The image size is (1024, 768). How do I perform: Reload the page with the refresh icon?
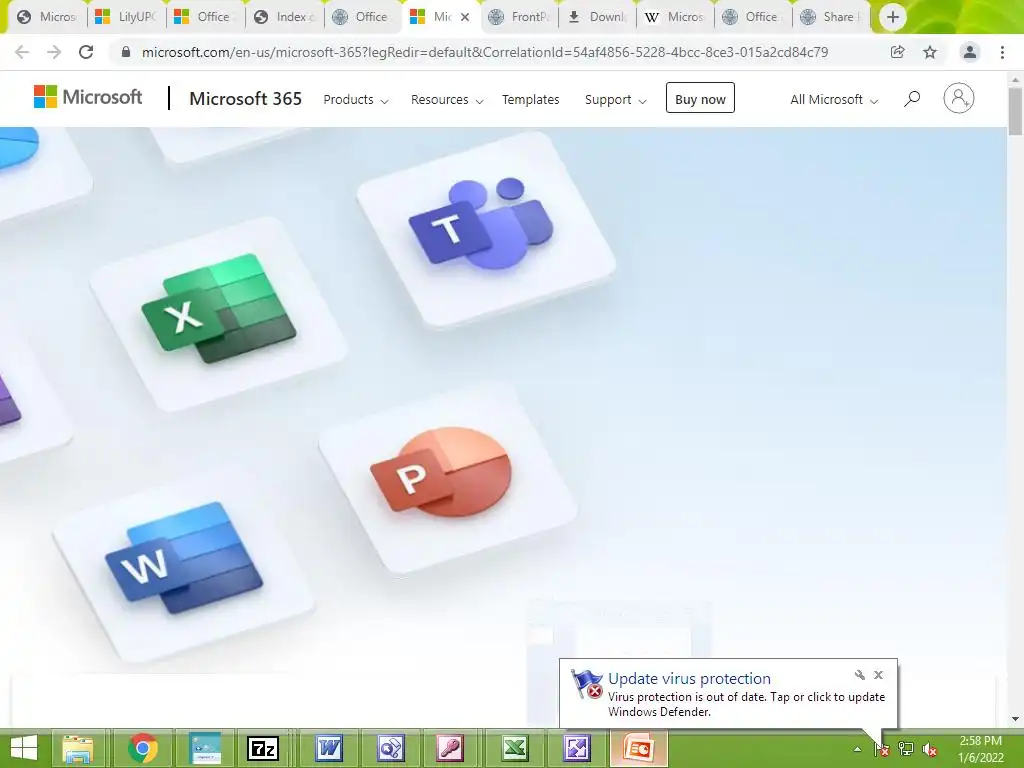tap(86, 52)
